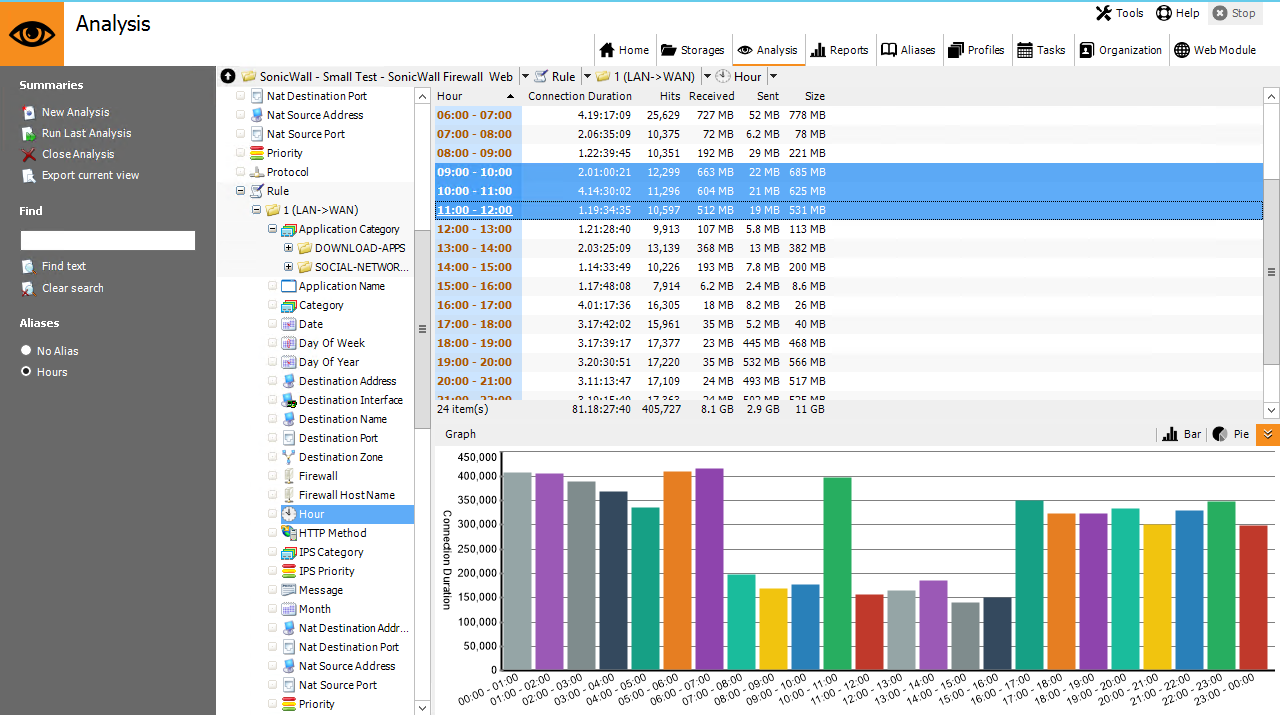Click the Close Analysis red X icon

point(28,154)
